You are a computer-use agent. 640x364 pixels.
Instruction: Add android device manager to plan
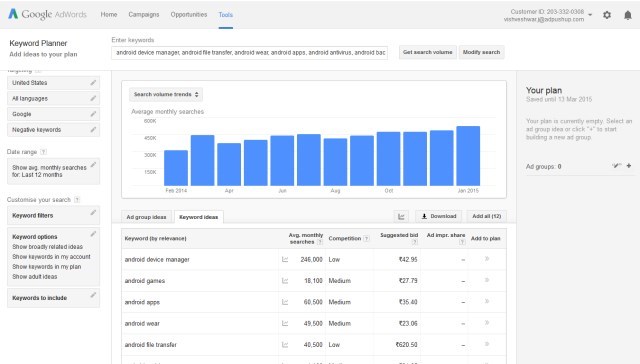click(487, 259)
